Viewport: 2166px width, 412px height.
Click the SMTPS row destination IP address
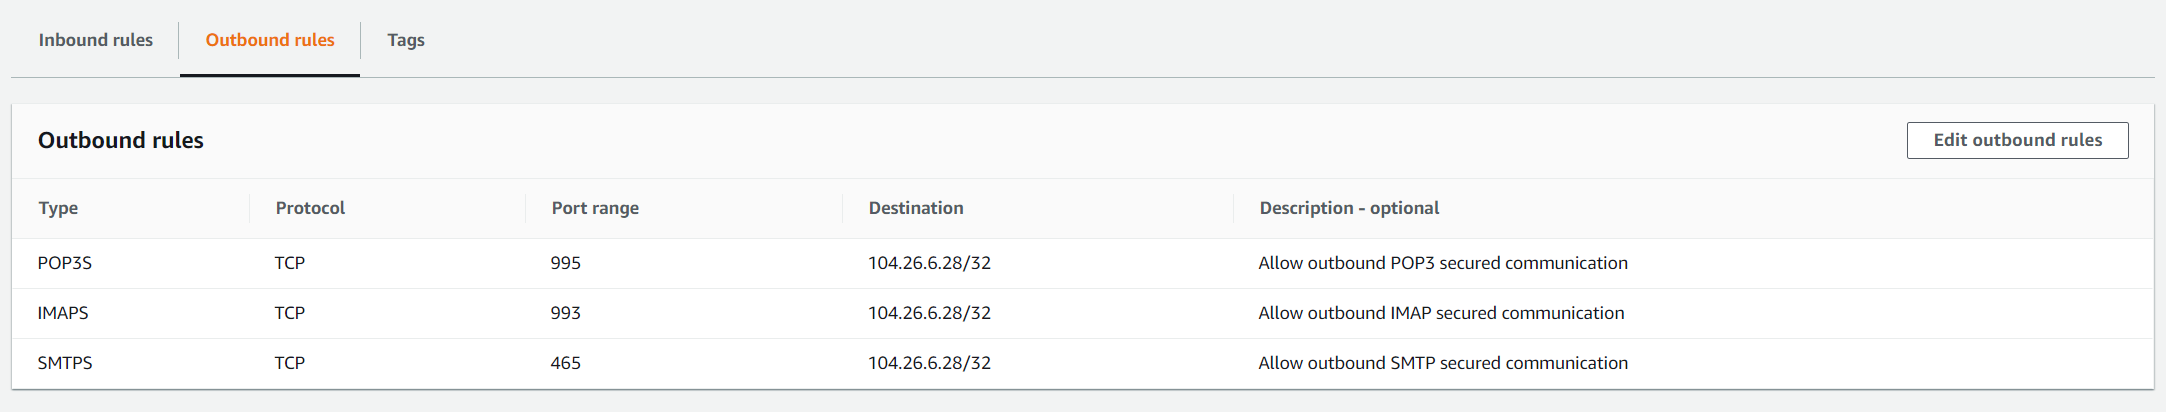[929, 363]
